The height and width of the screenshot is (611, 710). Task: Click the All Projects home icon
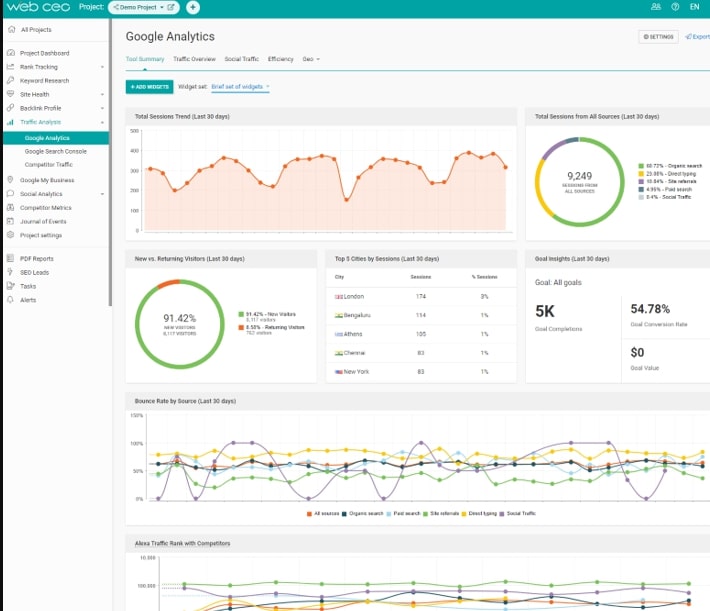pos(11,29)
